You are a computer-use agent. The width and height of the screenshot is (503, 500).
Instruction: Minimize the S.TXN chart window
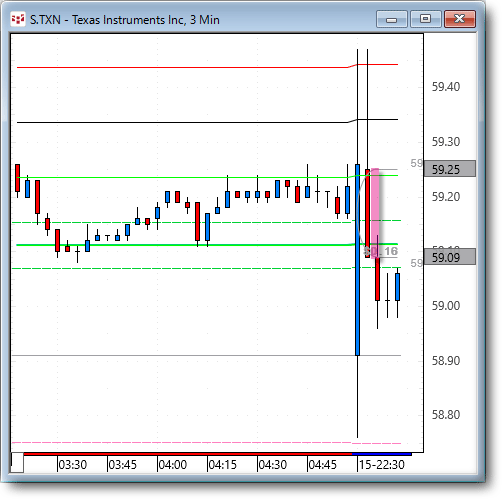pos(391,19)
